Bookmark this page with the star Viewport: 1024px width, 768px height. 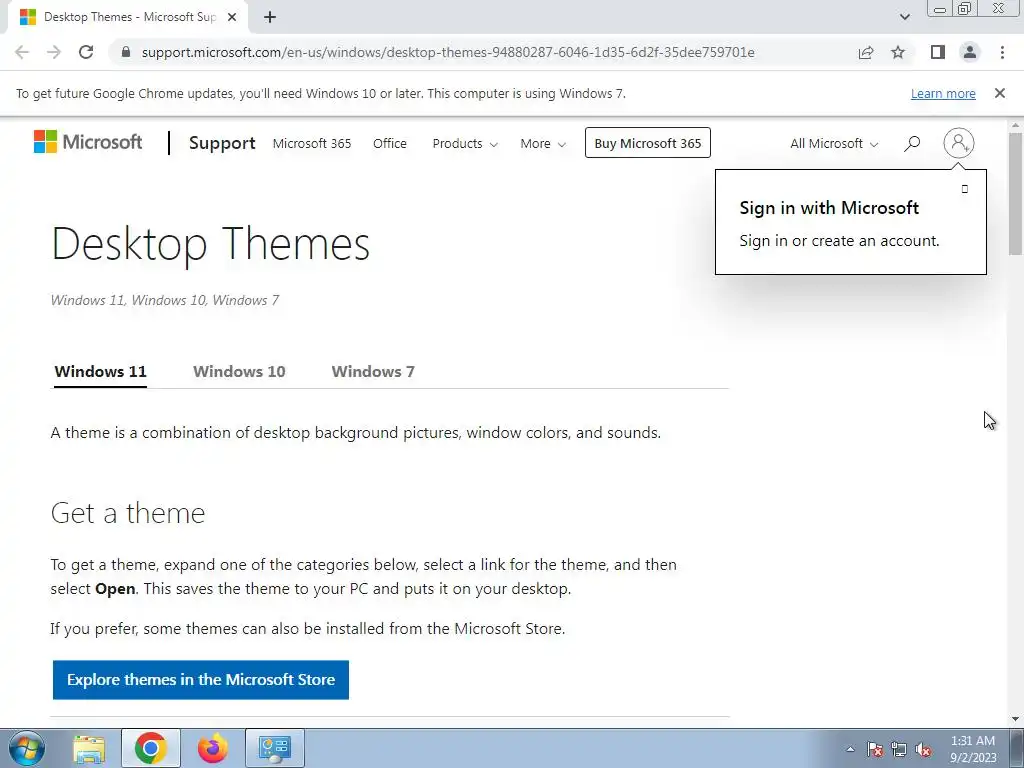(898, 52)
